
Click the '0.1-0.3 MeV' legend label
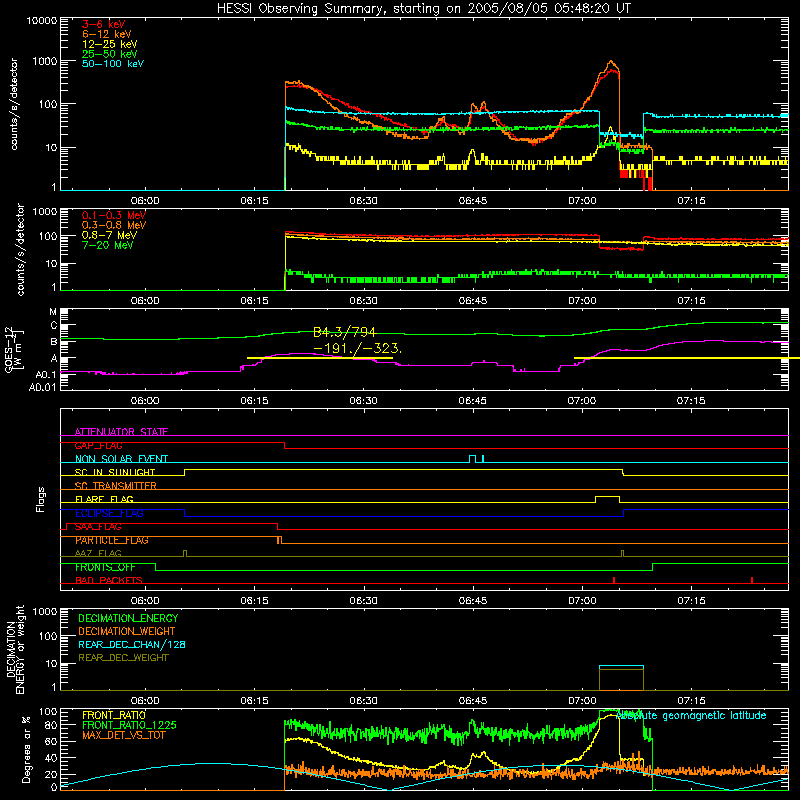point(114,215)
